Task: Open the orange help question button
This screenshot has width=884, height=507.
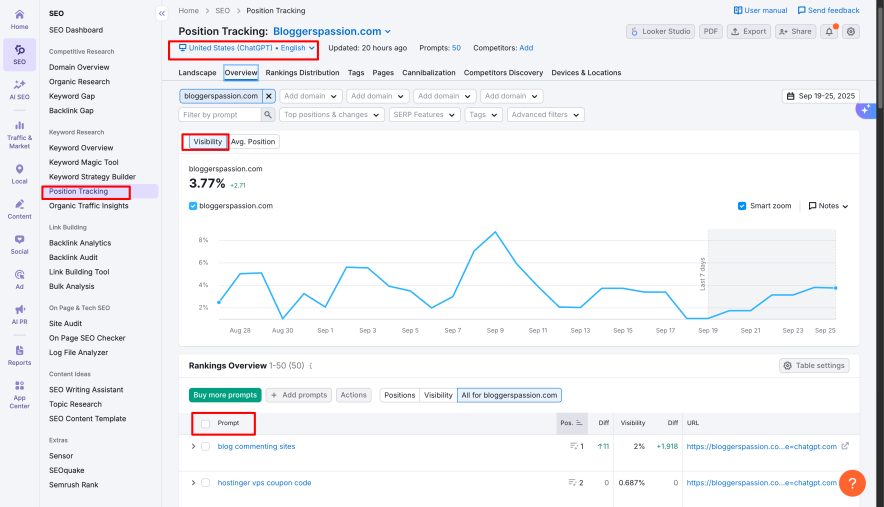Action: [x=852, y=483]
